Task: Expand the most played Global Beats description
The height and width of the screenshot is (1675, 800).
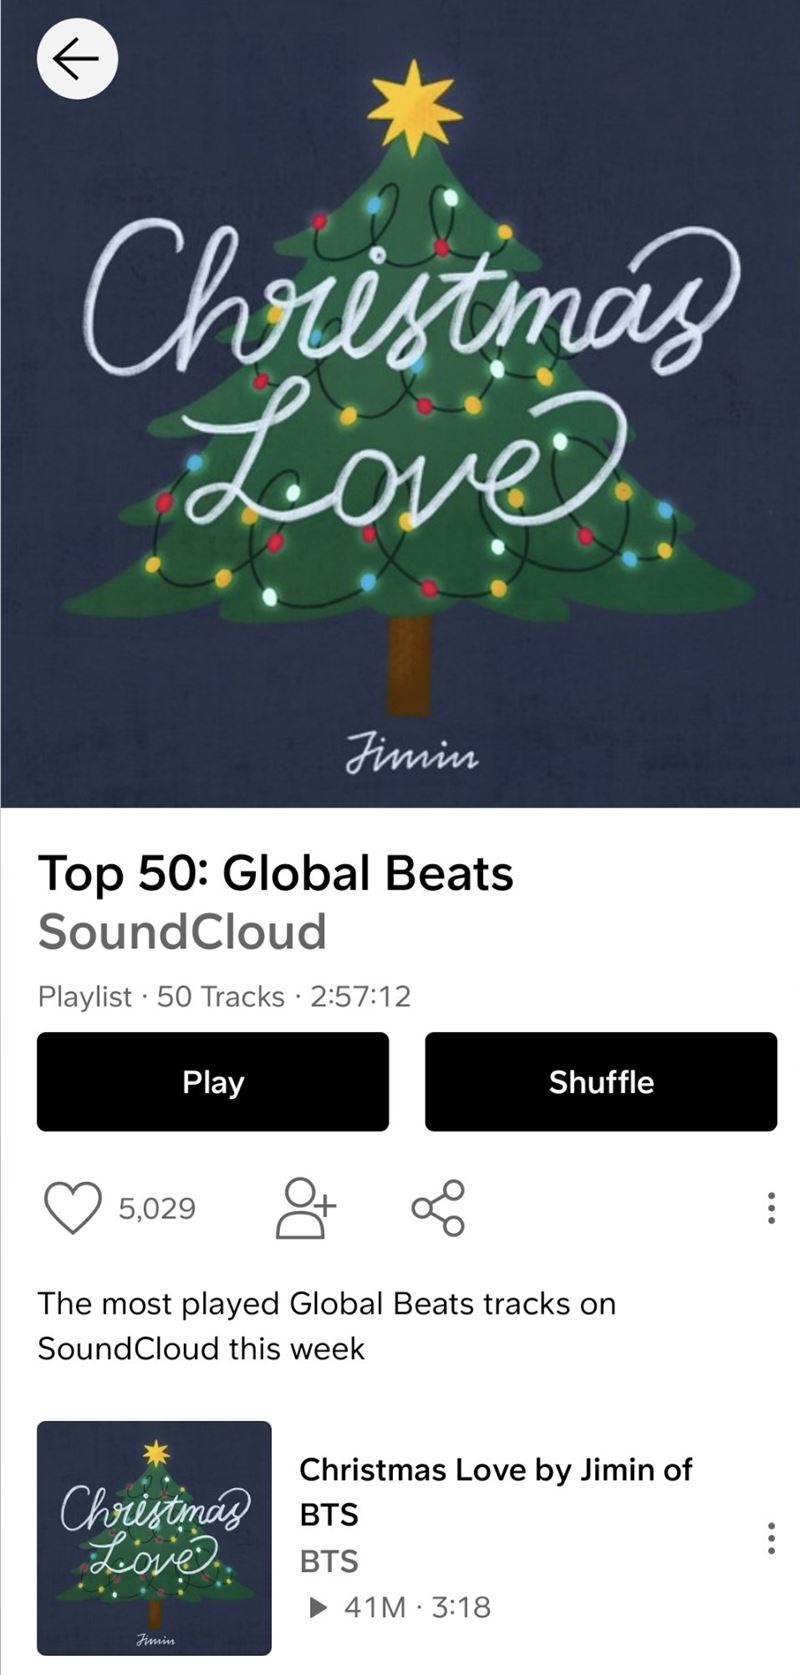Action: (x=327, y=1326)
